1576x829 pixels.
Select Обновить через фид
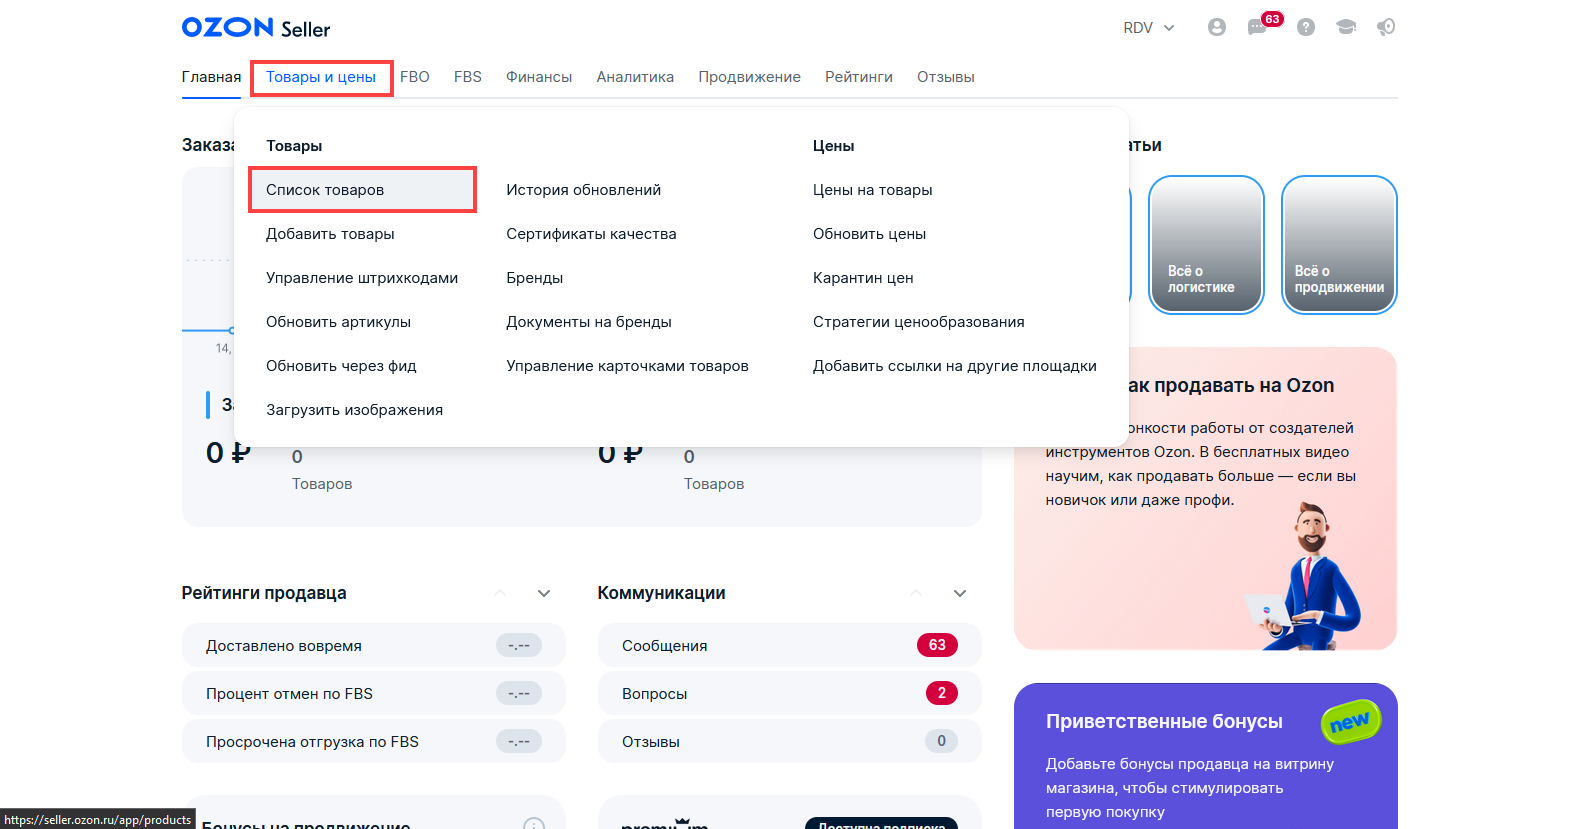coord(341,366)
